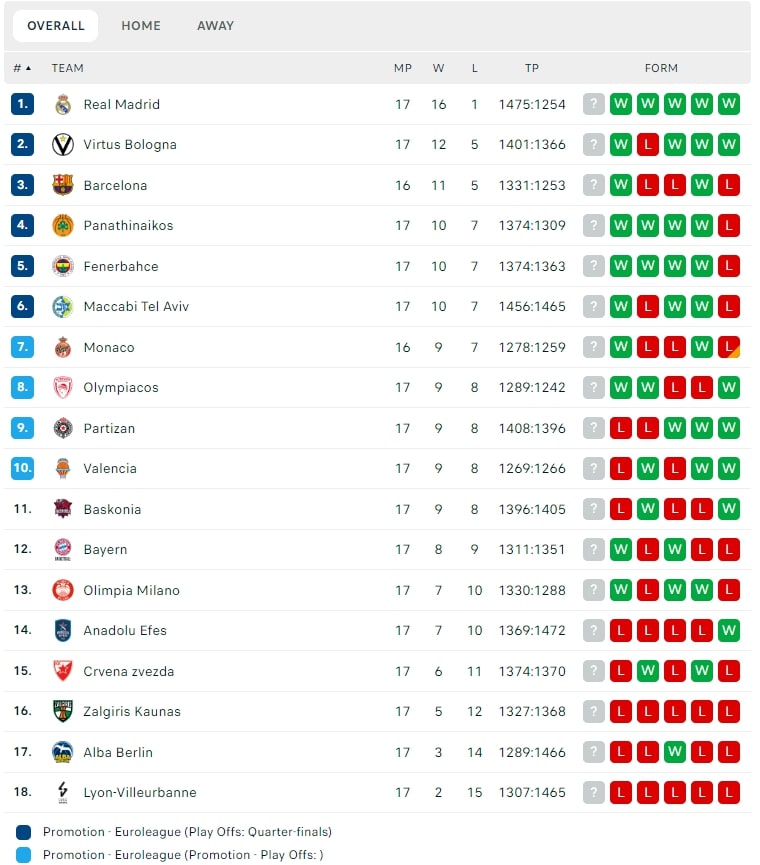760x865 pixels.
Task: Open the Olympiacos team page link
Action: click(121, 388)
